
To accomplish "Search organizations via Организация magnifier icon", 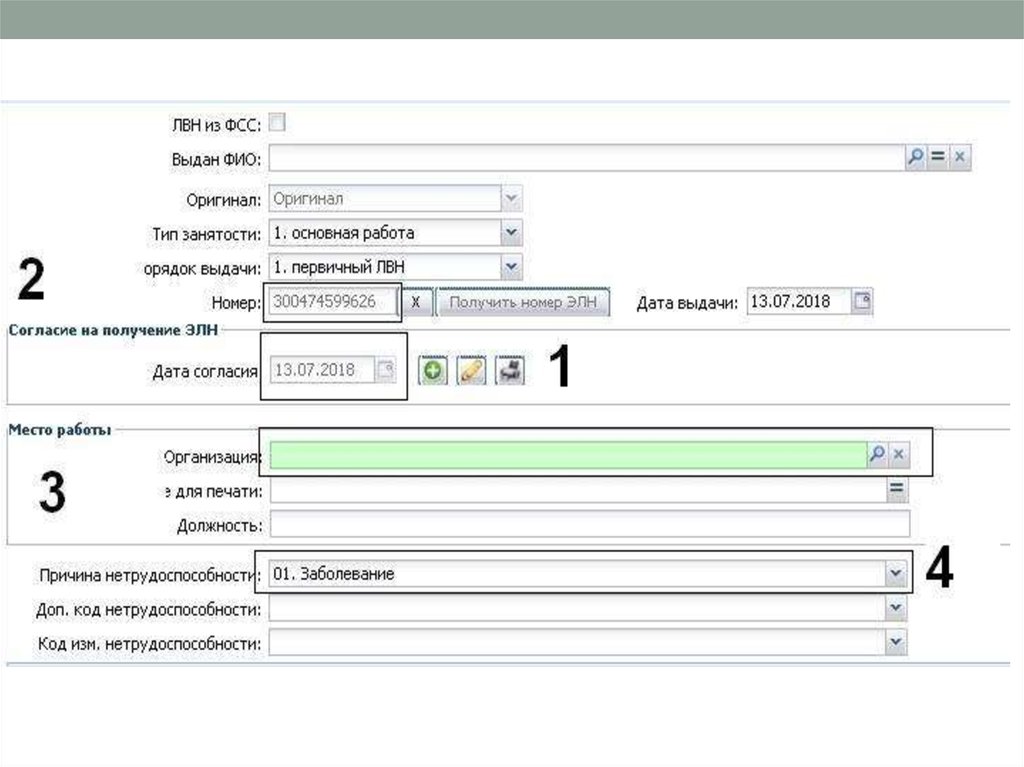I will tap(877, 455).
